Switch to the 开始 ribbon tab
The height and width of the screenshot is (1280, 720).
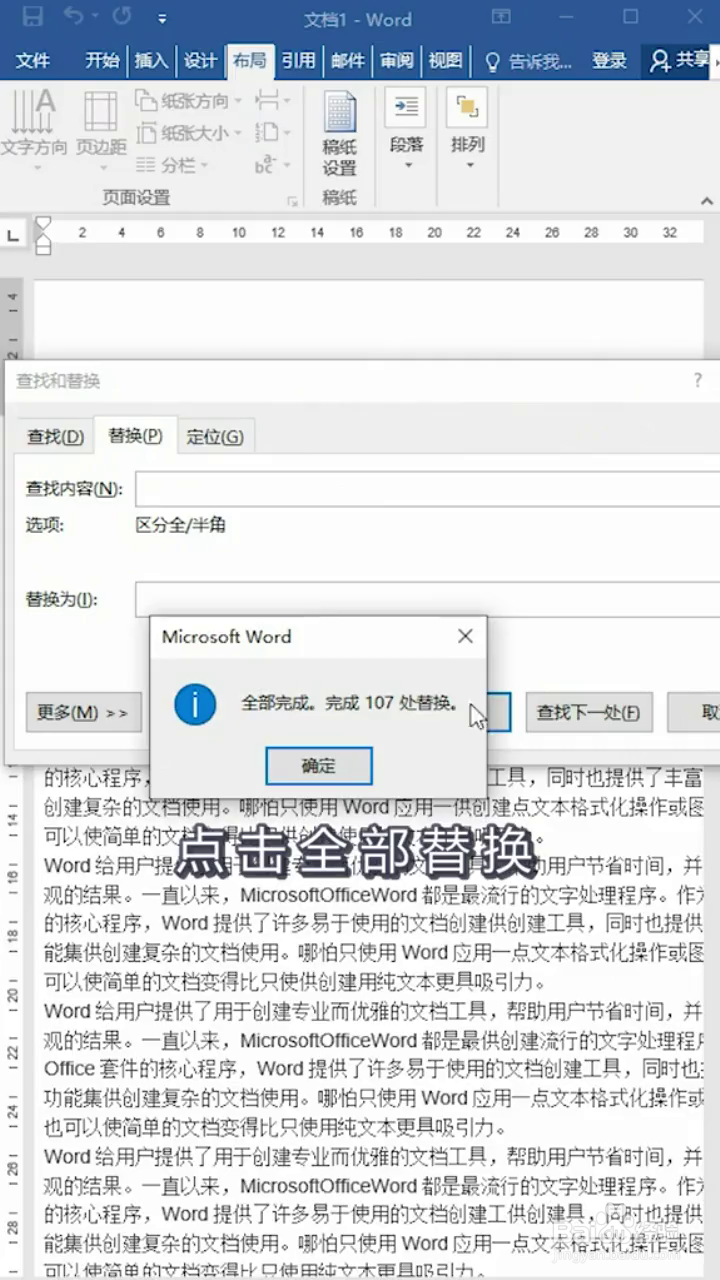(x=102, y=61)
